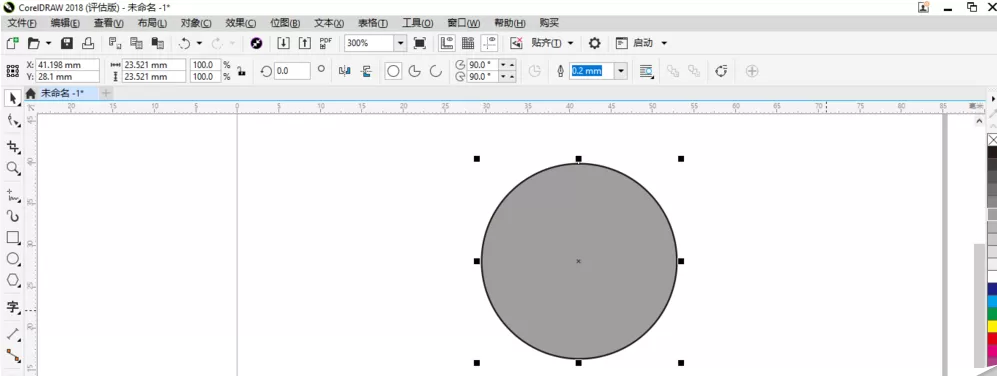Choose the full Ellipse shape type

point(394,71)
